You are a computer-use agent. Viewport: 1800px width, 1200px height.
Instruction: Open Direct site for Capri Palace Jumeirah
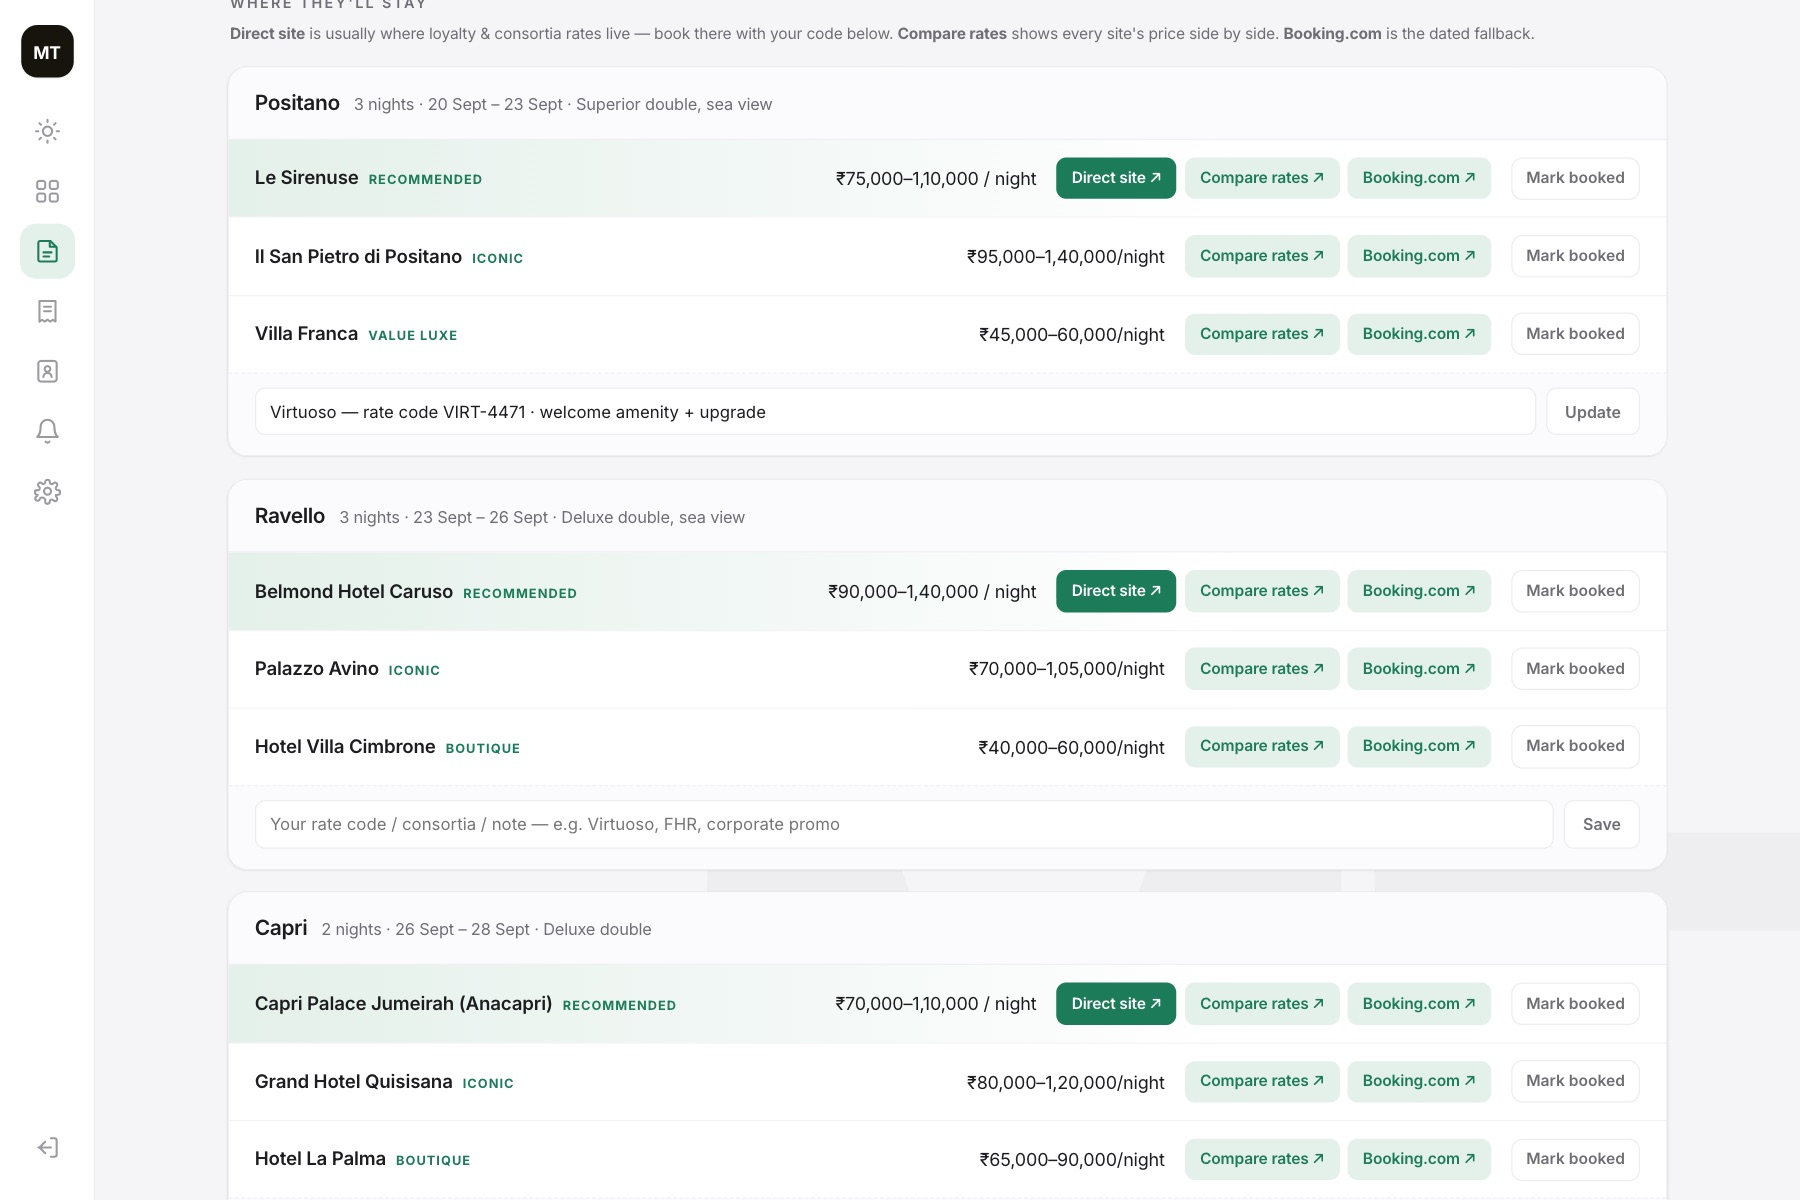pos(1116,1004)
